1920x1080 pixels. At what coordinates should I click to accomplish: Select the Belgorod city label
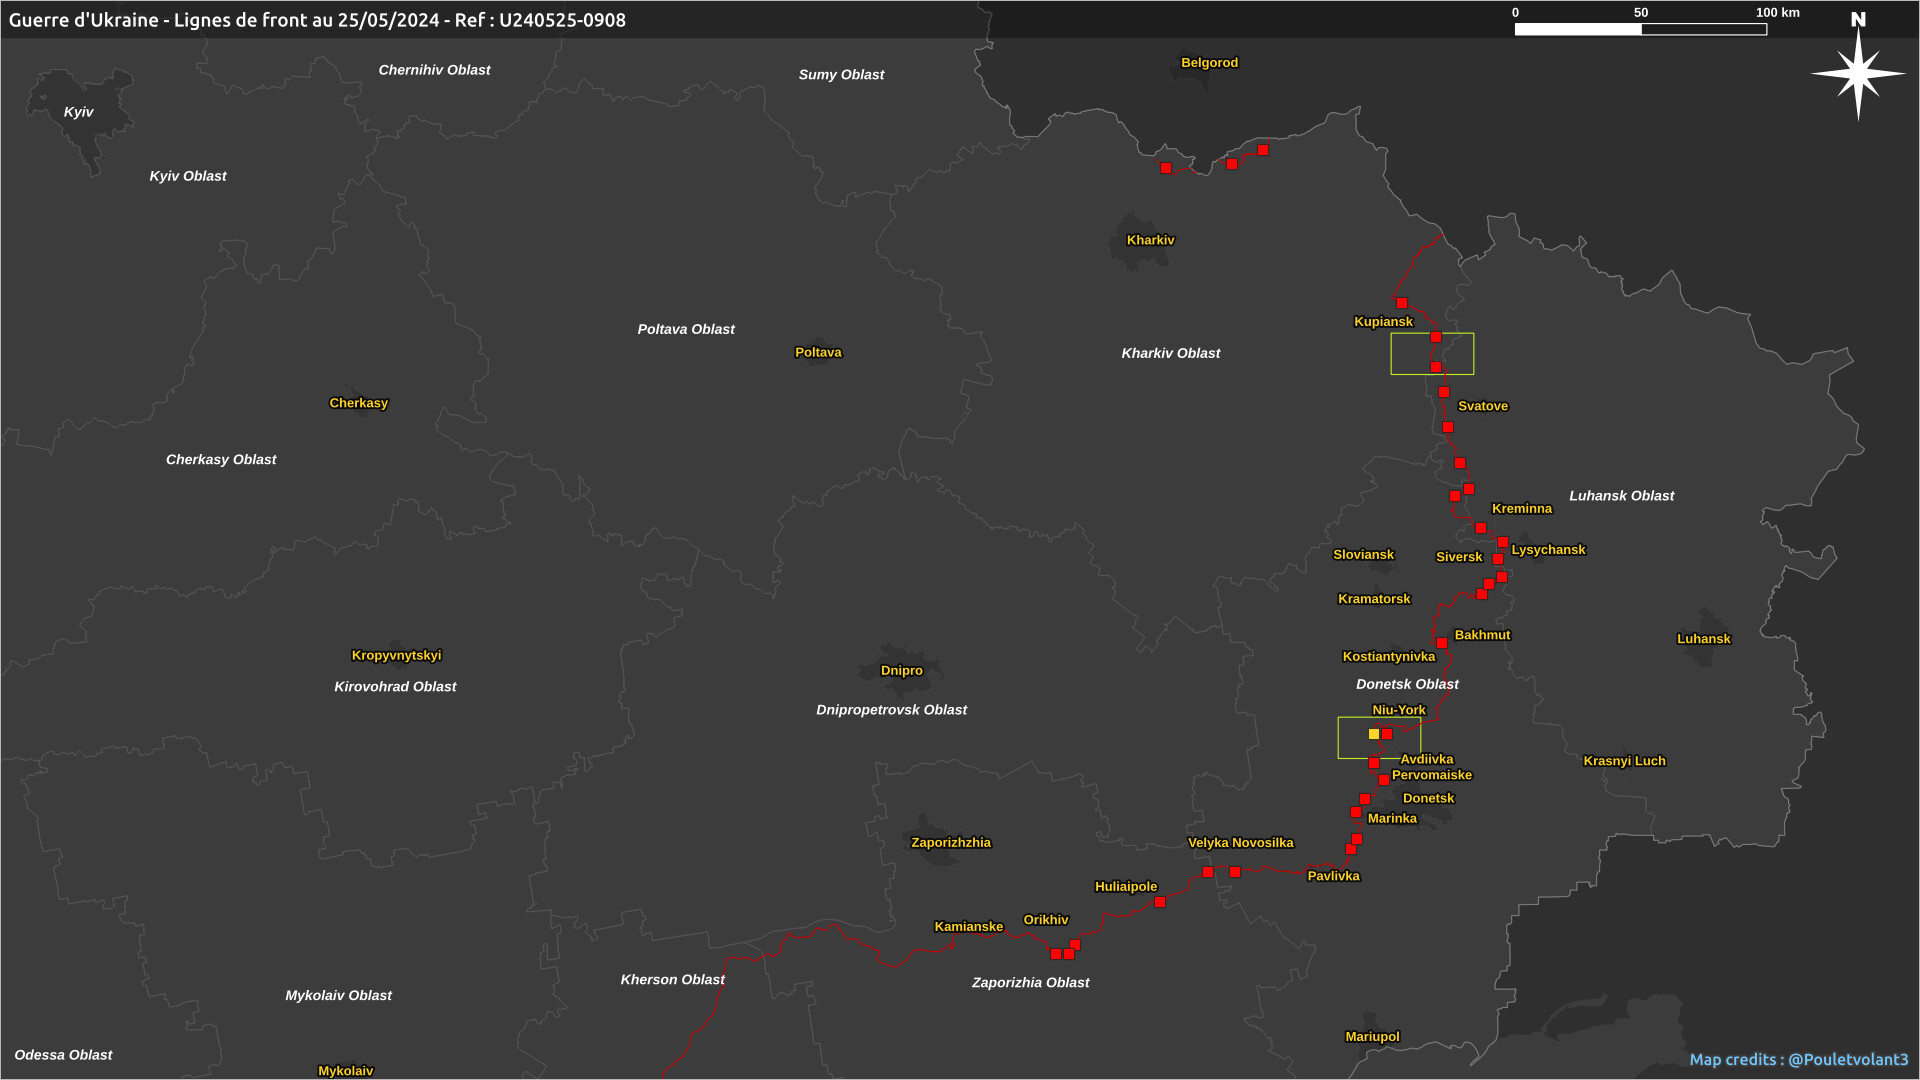(x=1209, y=62)
